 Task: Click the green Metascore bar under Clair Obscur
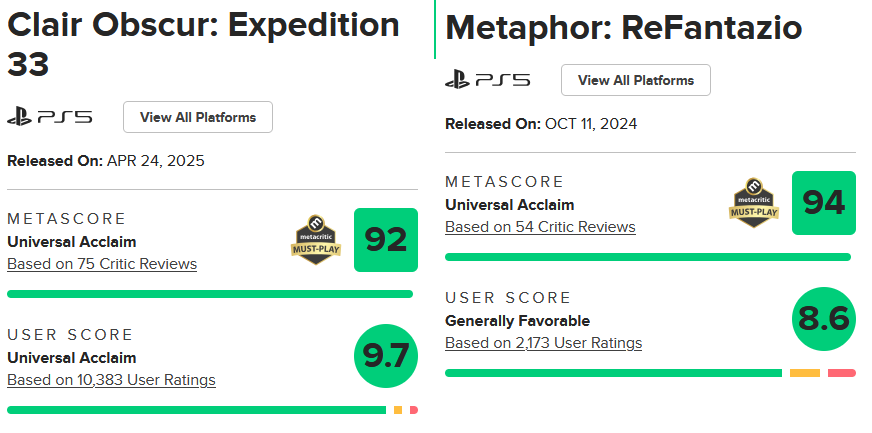(x=210, y=294)
